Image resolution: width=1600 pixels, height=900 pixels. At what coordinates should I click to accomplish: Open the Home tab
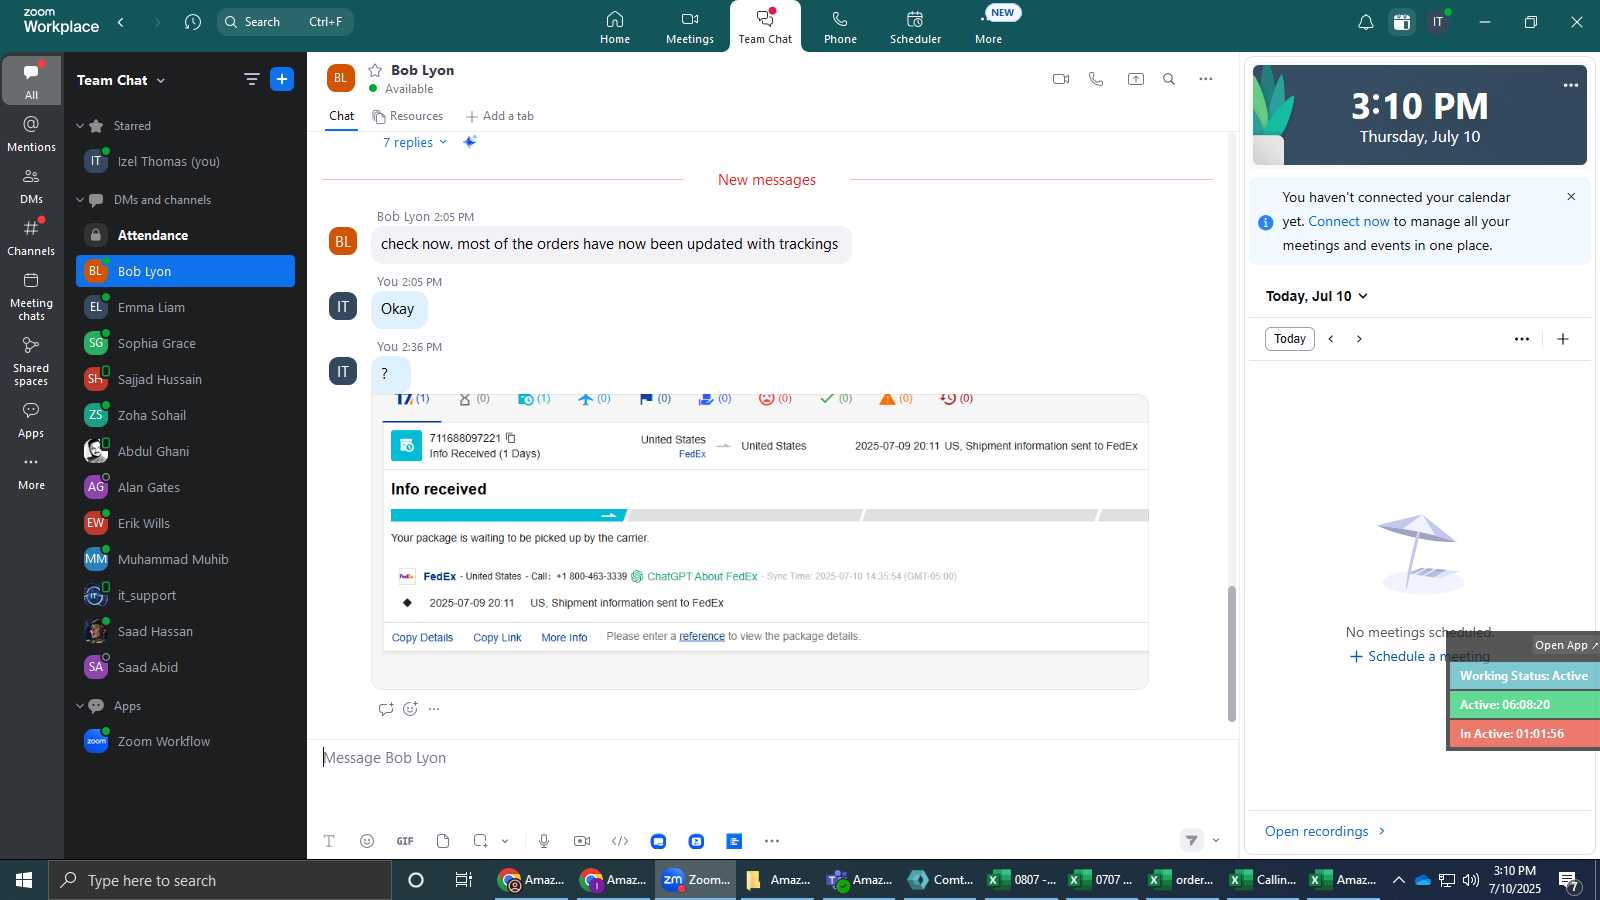(x=615, y=27)
